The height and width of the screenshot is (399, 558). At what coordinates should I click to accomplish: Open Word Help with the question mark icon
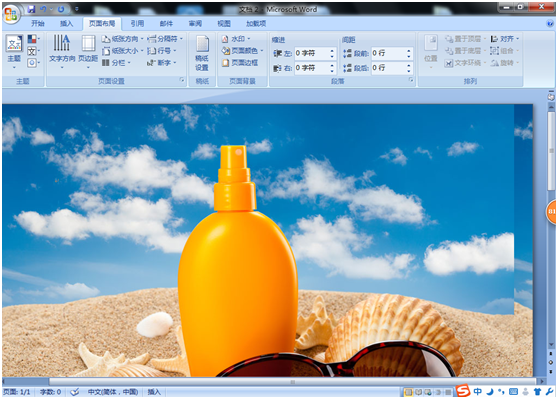[x=550, y=23]
